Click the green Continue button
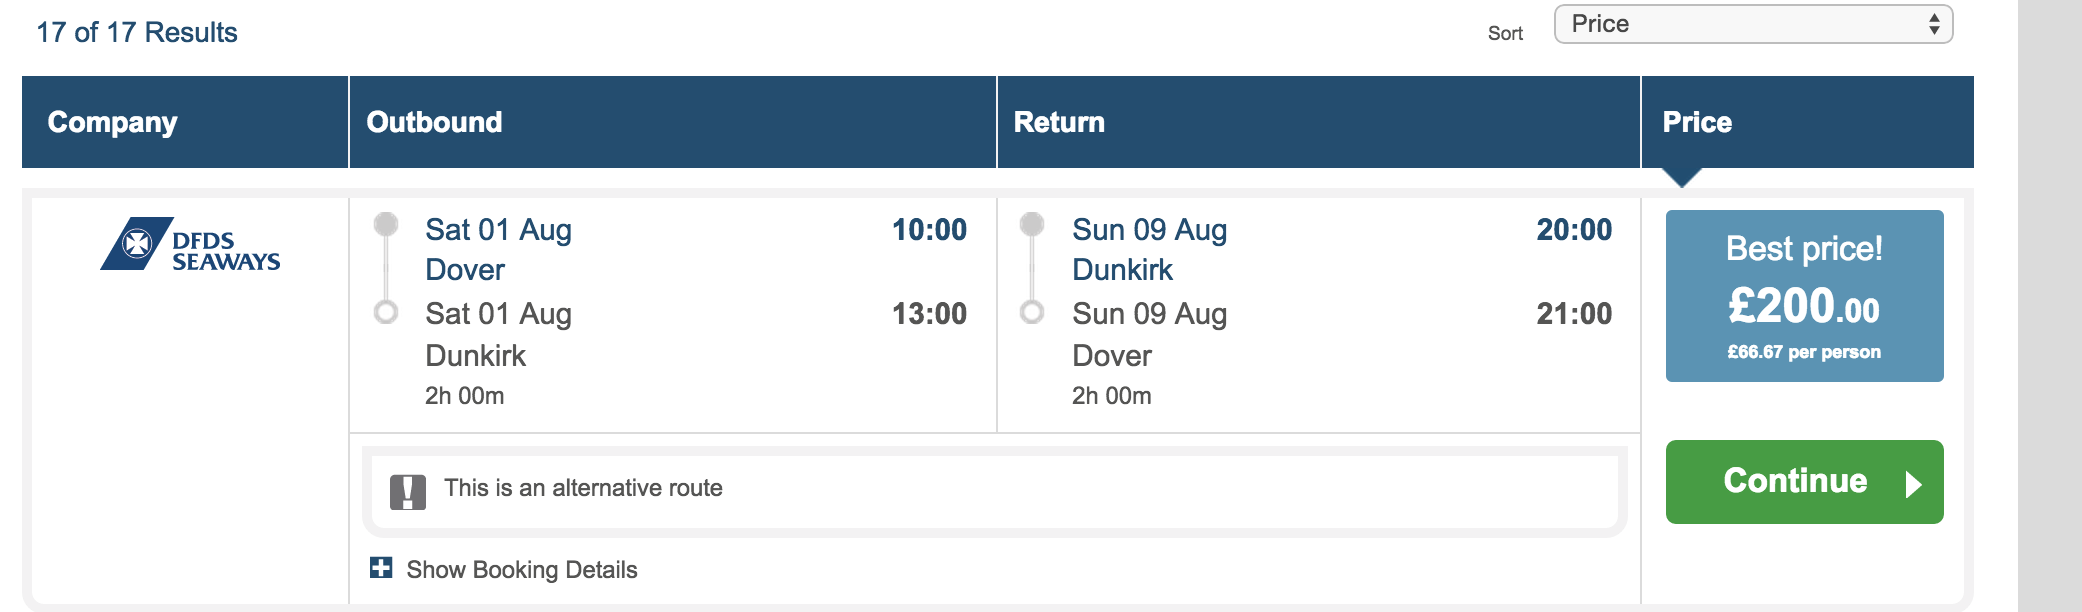 pos(1804,482)
